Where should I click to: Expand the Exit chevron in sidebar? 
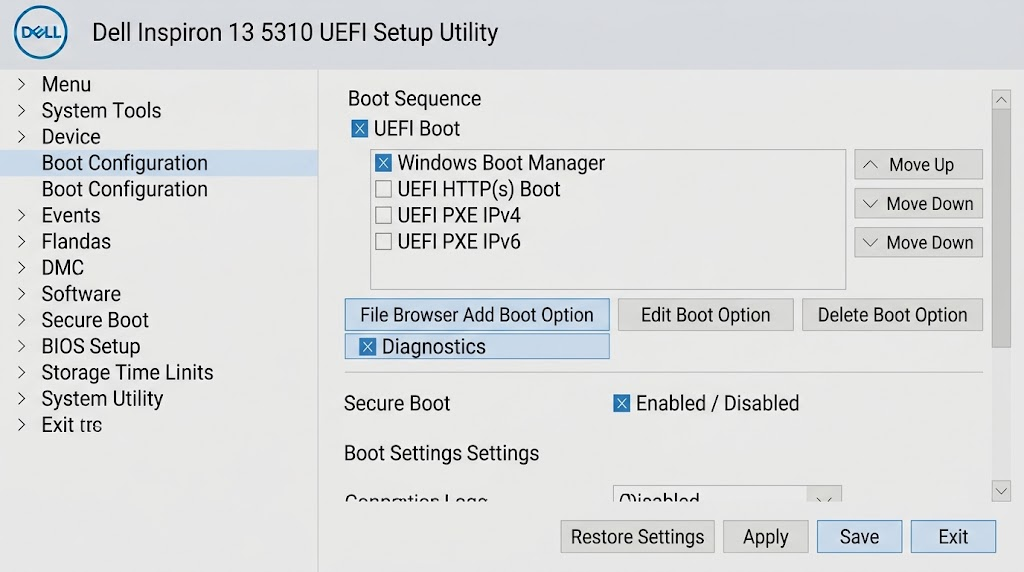tap(22, 424)
